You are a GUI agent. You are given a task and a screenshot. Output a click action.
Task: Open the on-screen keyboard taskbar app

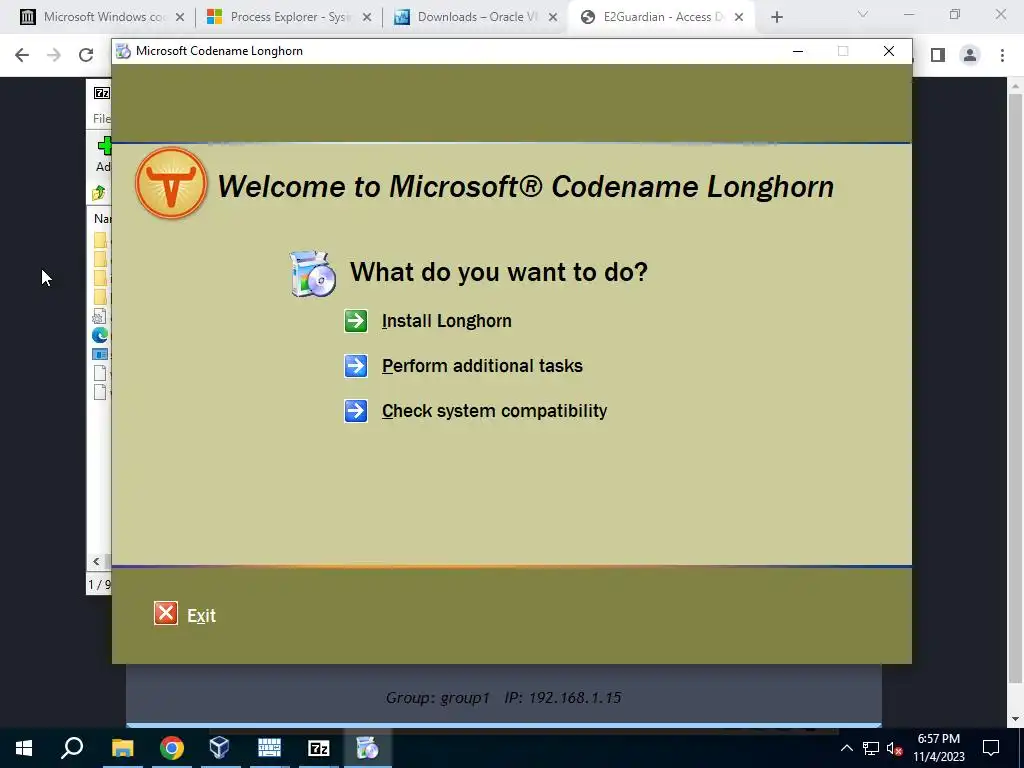269,748
